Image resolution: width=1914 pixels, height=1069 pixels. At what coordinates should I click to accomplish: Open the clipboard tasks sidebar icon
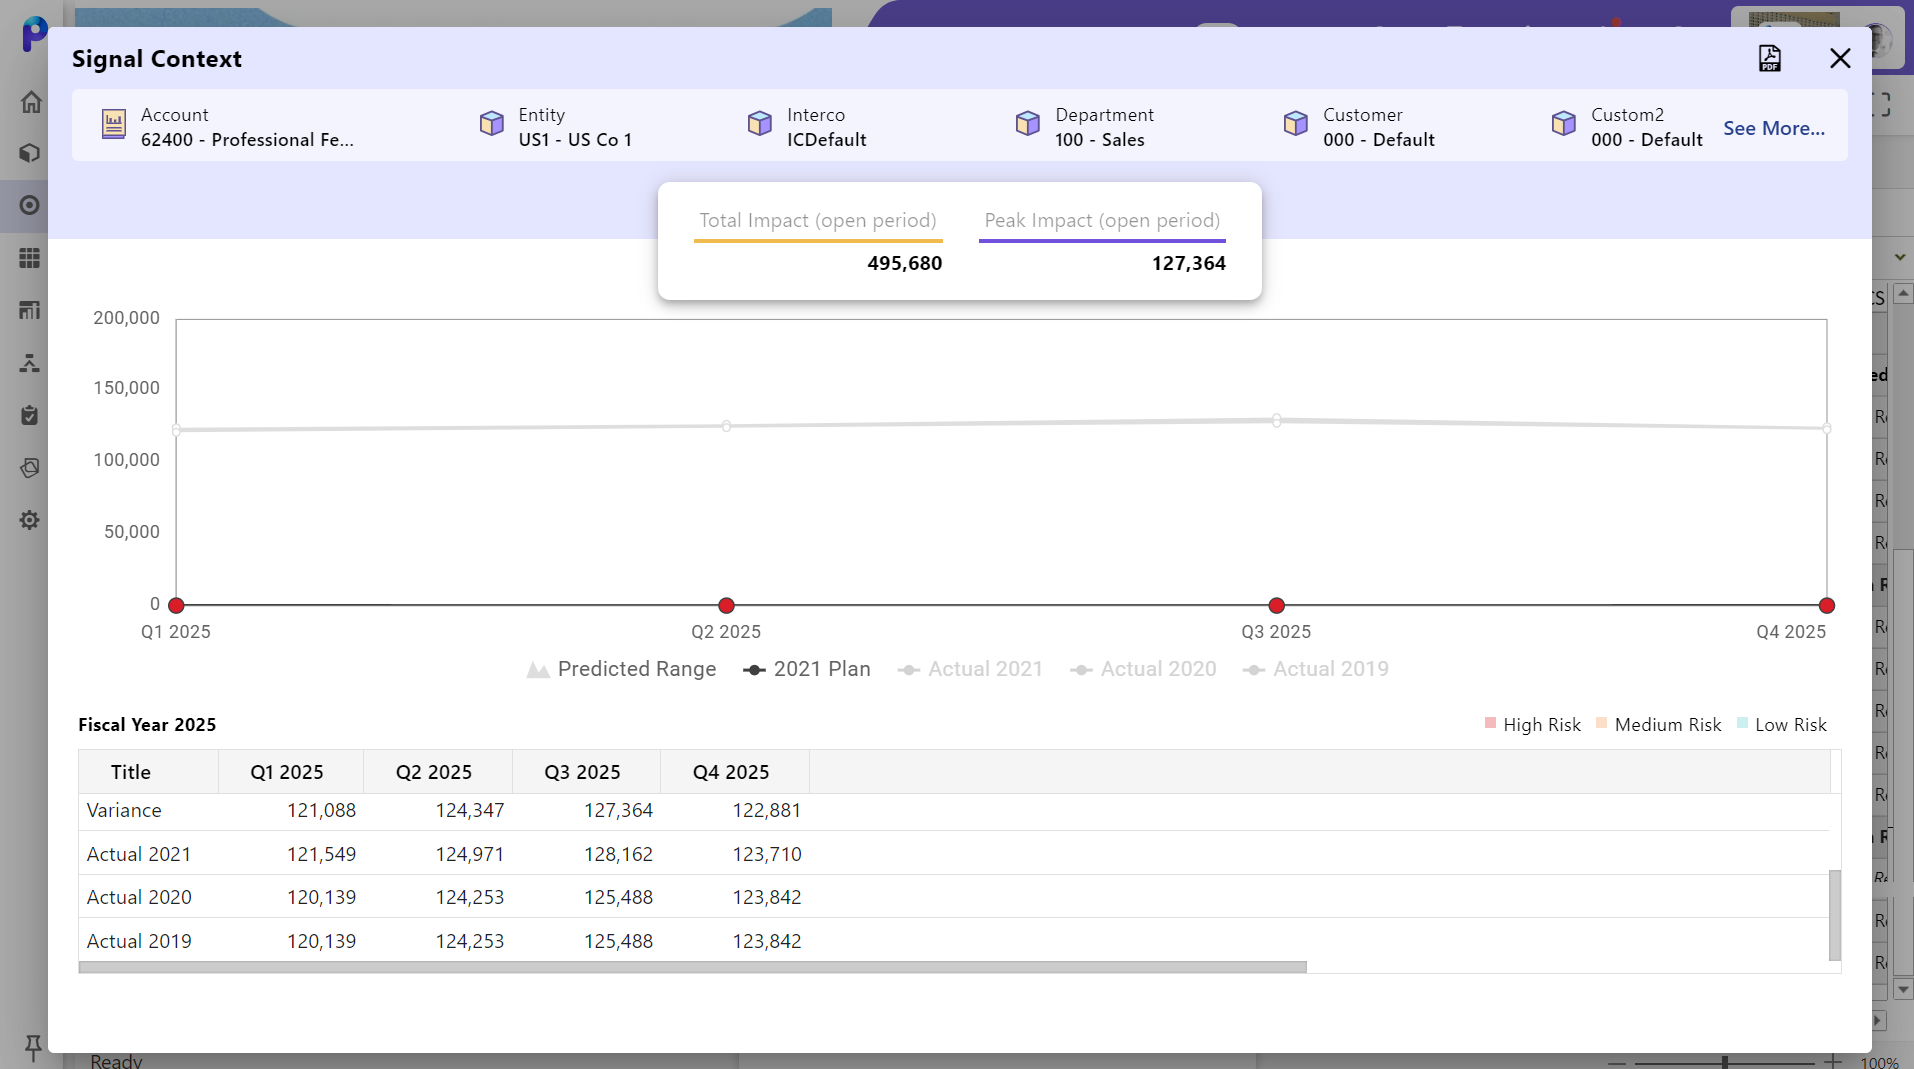click(x=30, y=415)
